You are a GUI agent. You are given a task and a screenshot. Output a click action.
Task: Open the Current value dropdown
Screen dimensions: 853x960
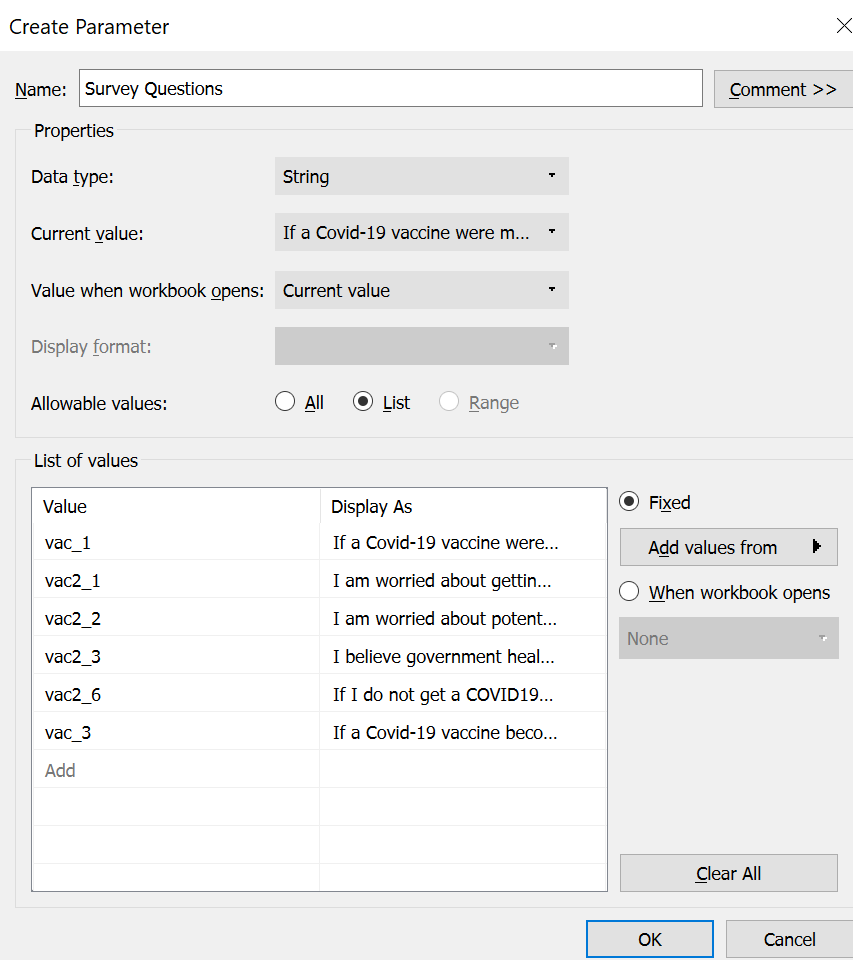pyautogui.click(x=421, y=233)
